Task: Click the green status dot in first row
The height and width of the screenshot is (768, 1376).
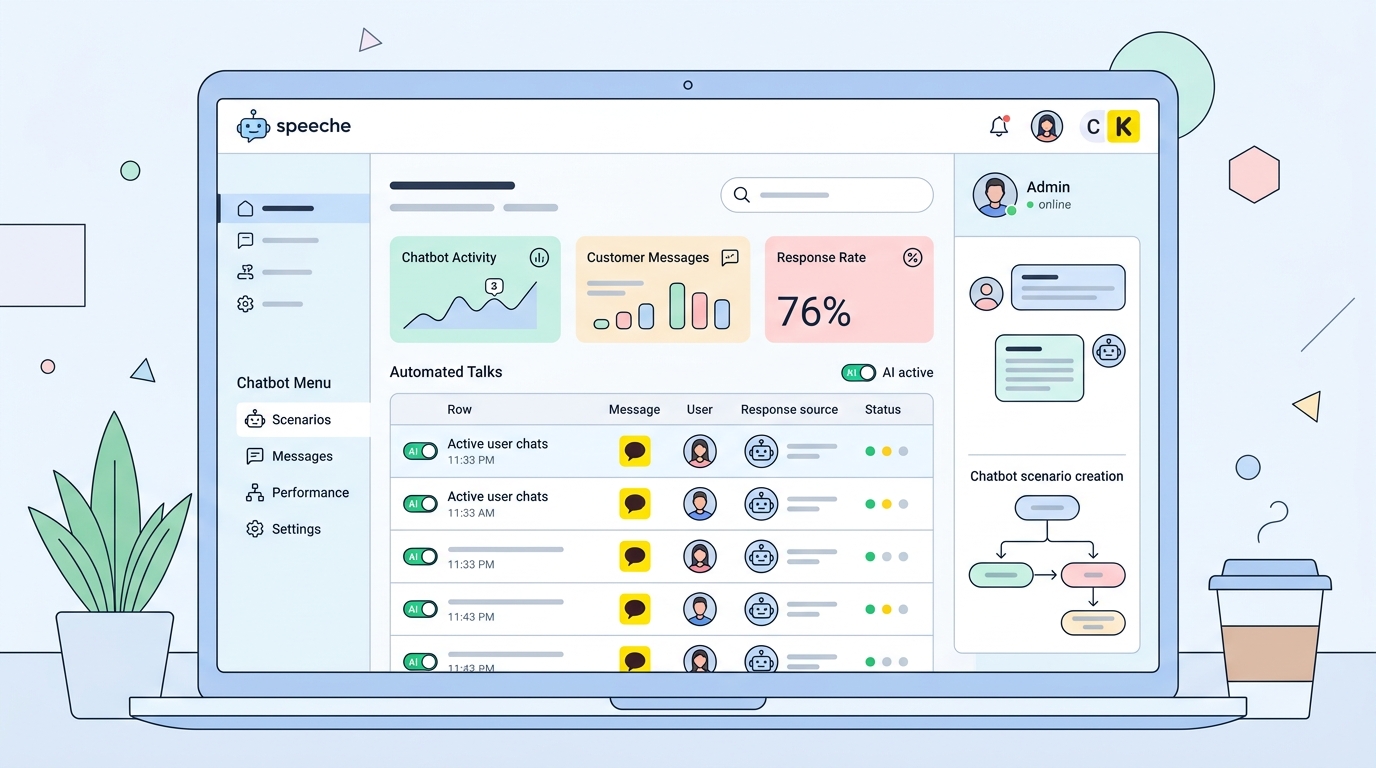Action: coord(870,451)
